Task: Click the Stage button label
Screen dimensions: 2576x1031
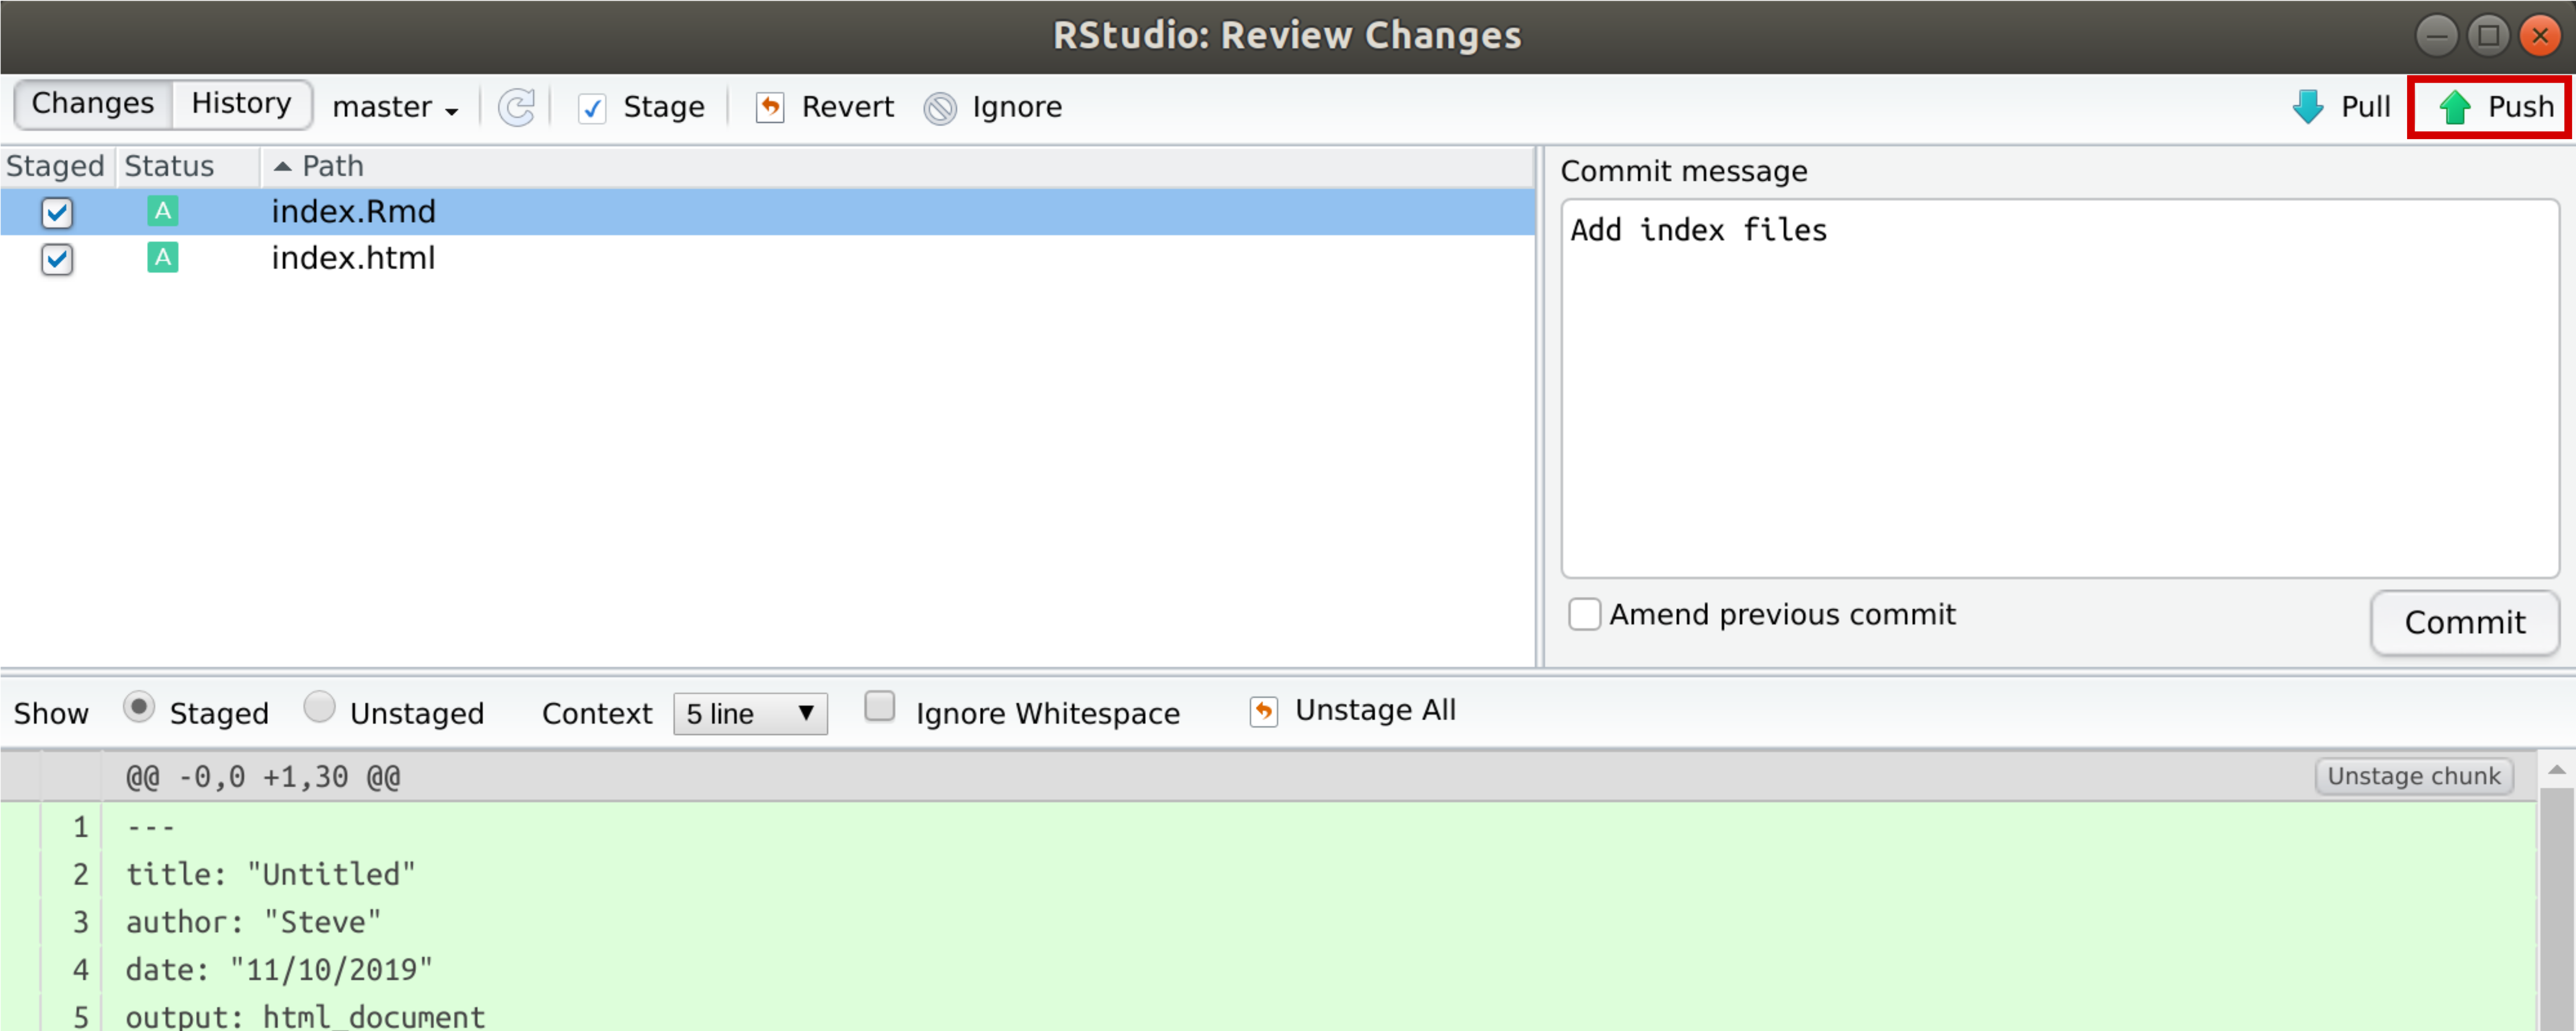Action: coord(664,107)
